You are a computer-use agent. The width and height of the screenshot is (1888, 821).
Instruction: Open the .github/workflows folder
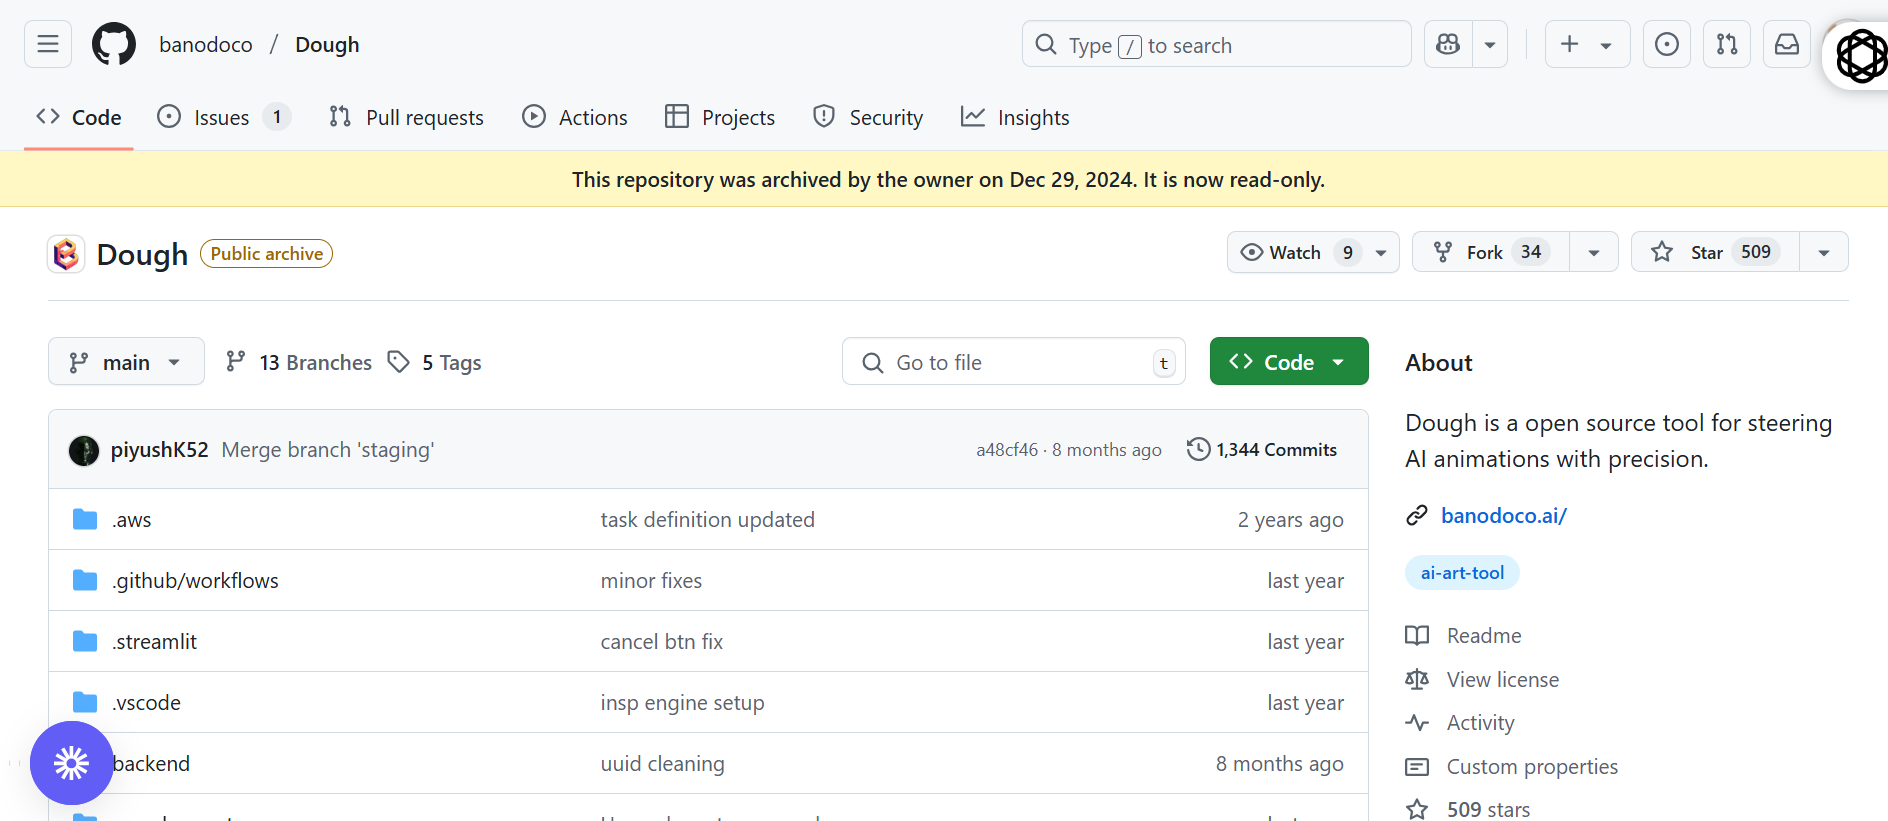[196, 581]
